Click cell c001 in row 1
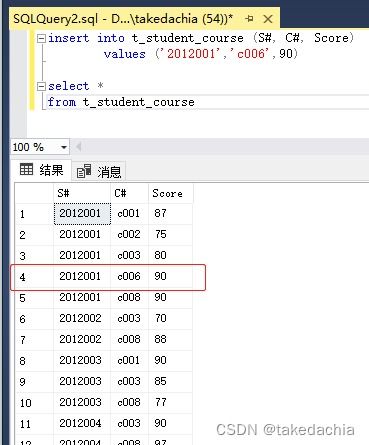The image size is (369, 445). [129, 214]
